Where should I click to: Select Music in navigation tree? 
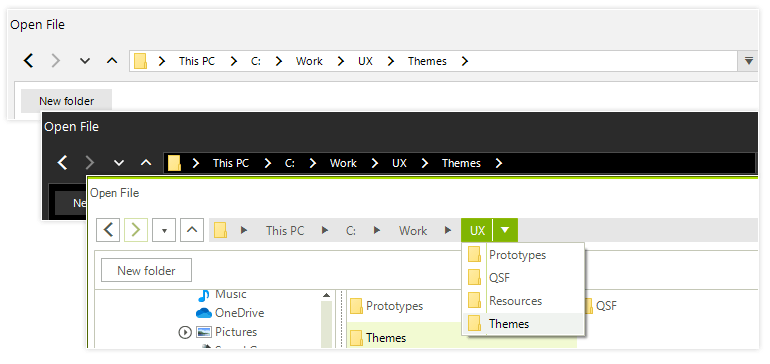coord(222,295)
